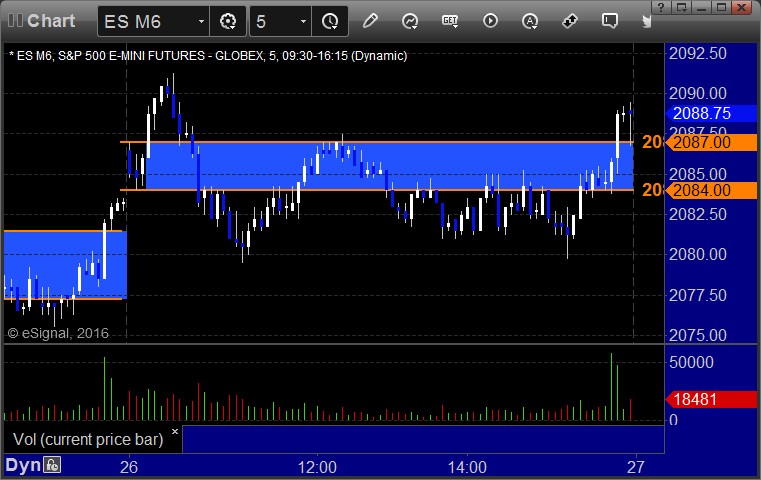Toggle the lock icon beside Dyn
The height and width of the screenshot is (480, 761).
tap(52, 465)
